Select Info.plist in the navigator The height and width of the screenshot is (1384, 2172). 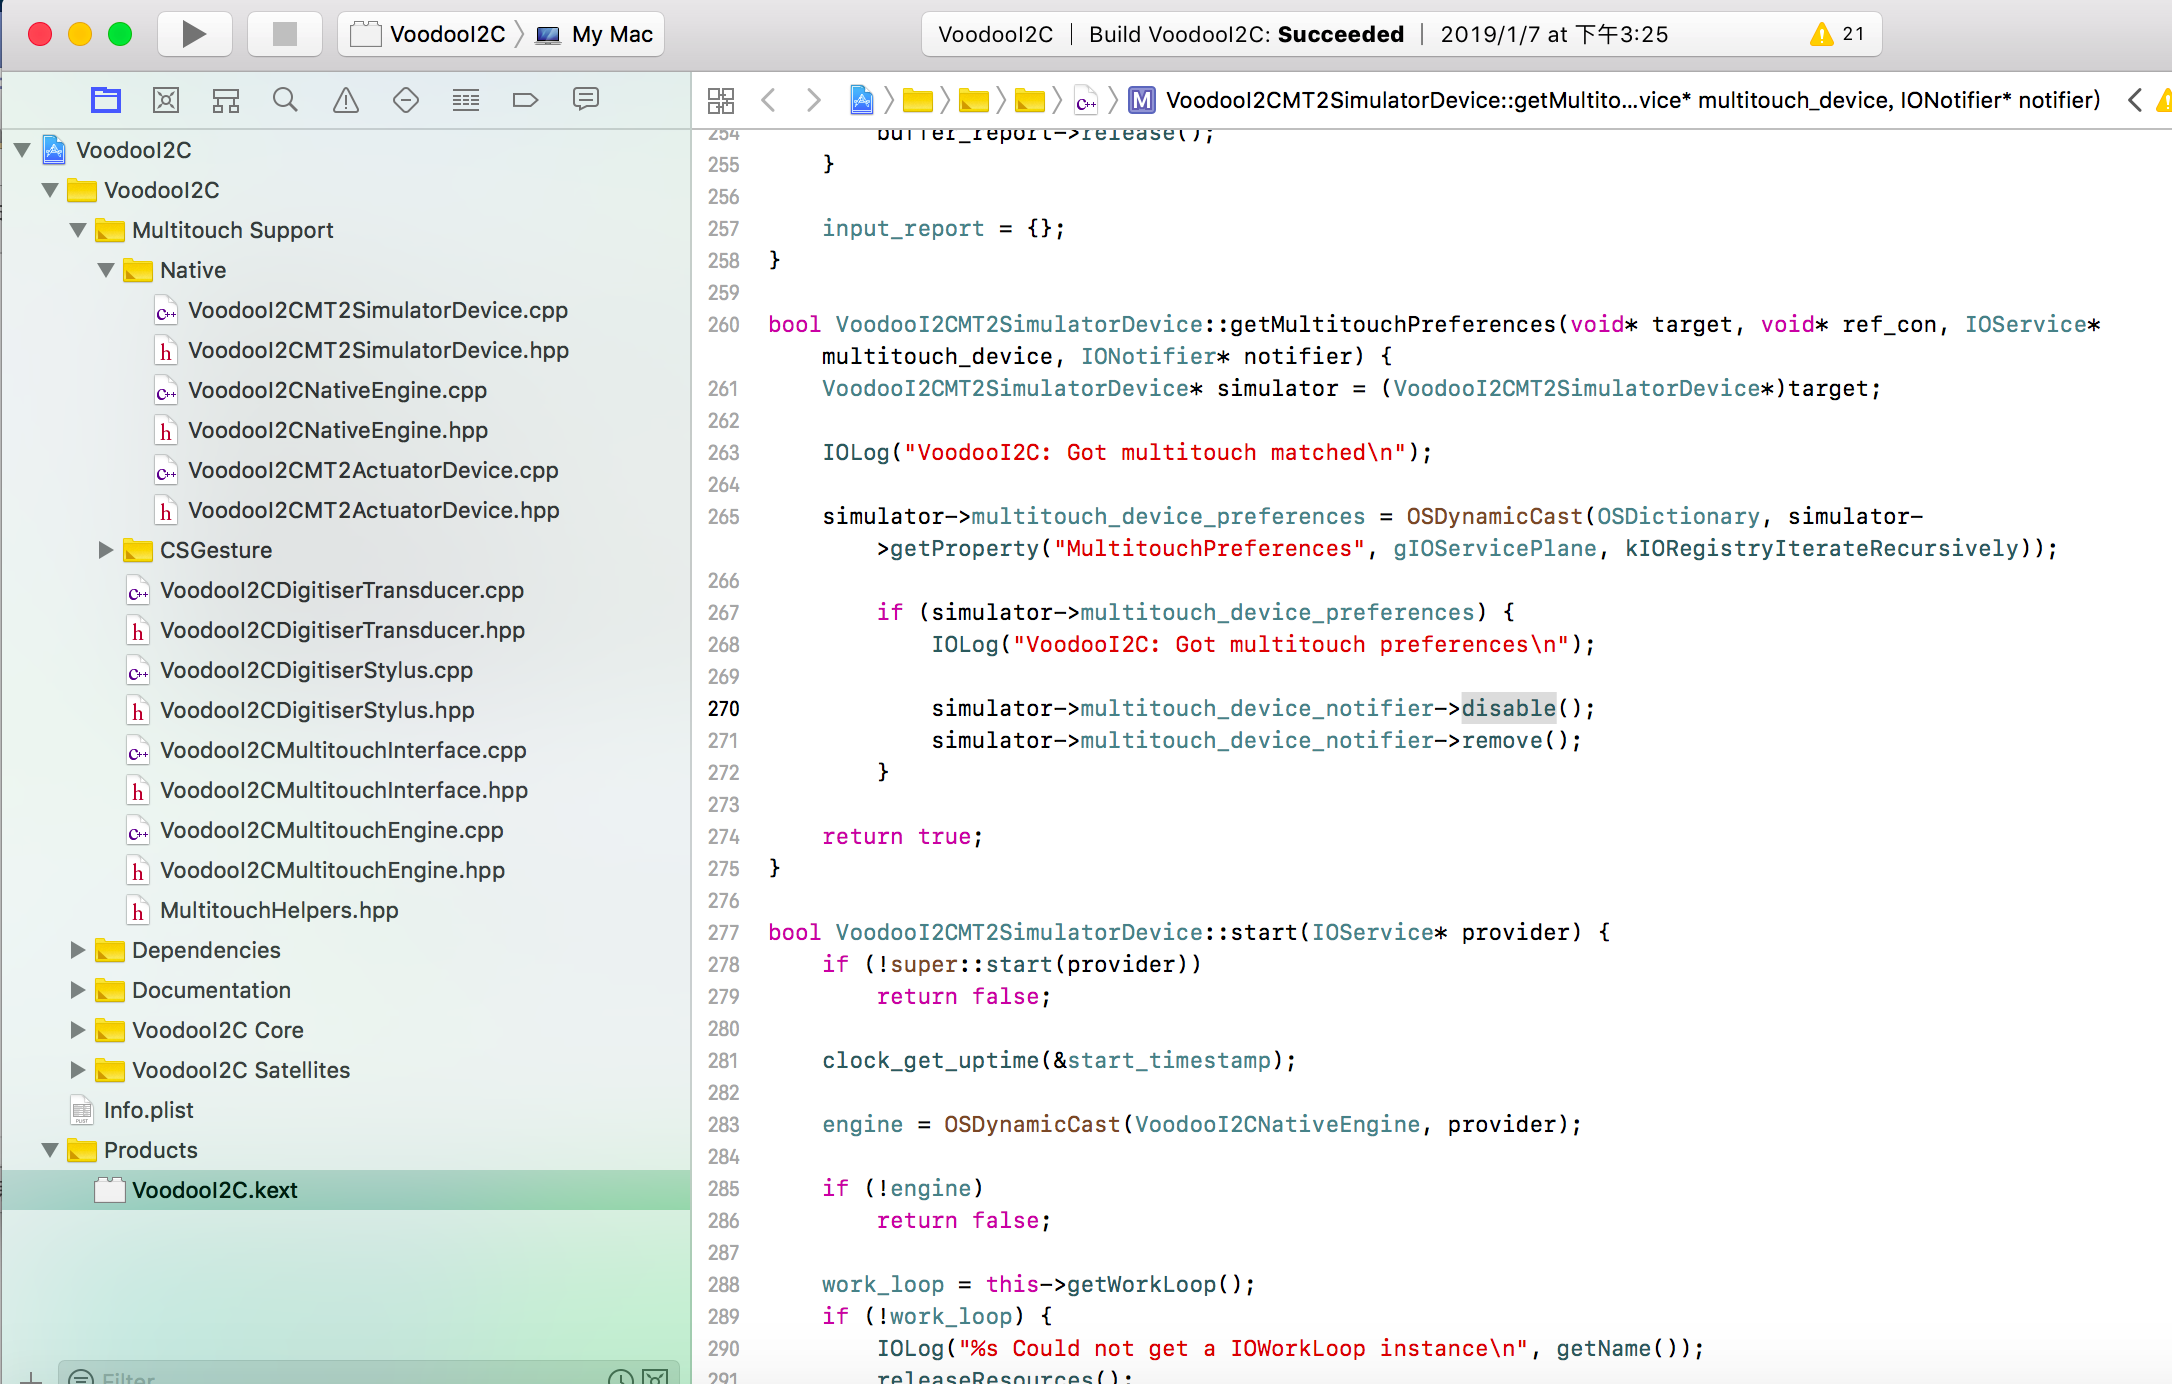point(149,1110)
